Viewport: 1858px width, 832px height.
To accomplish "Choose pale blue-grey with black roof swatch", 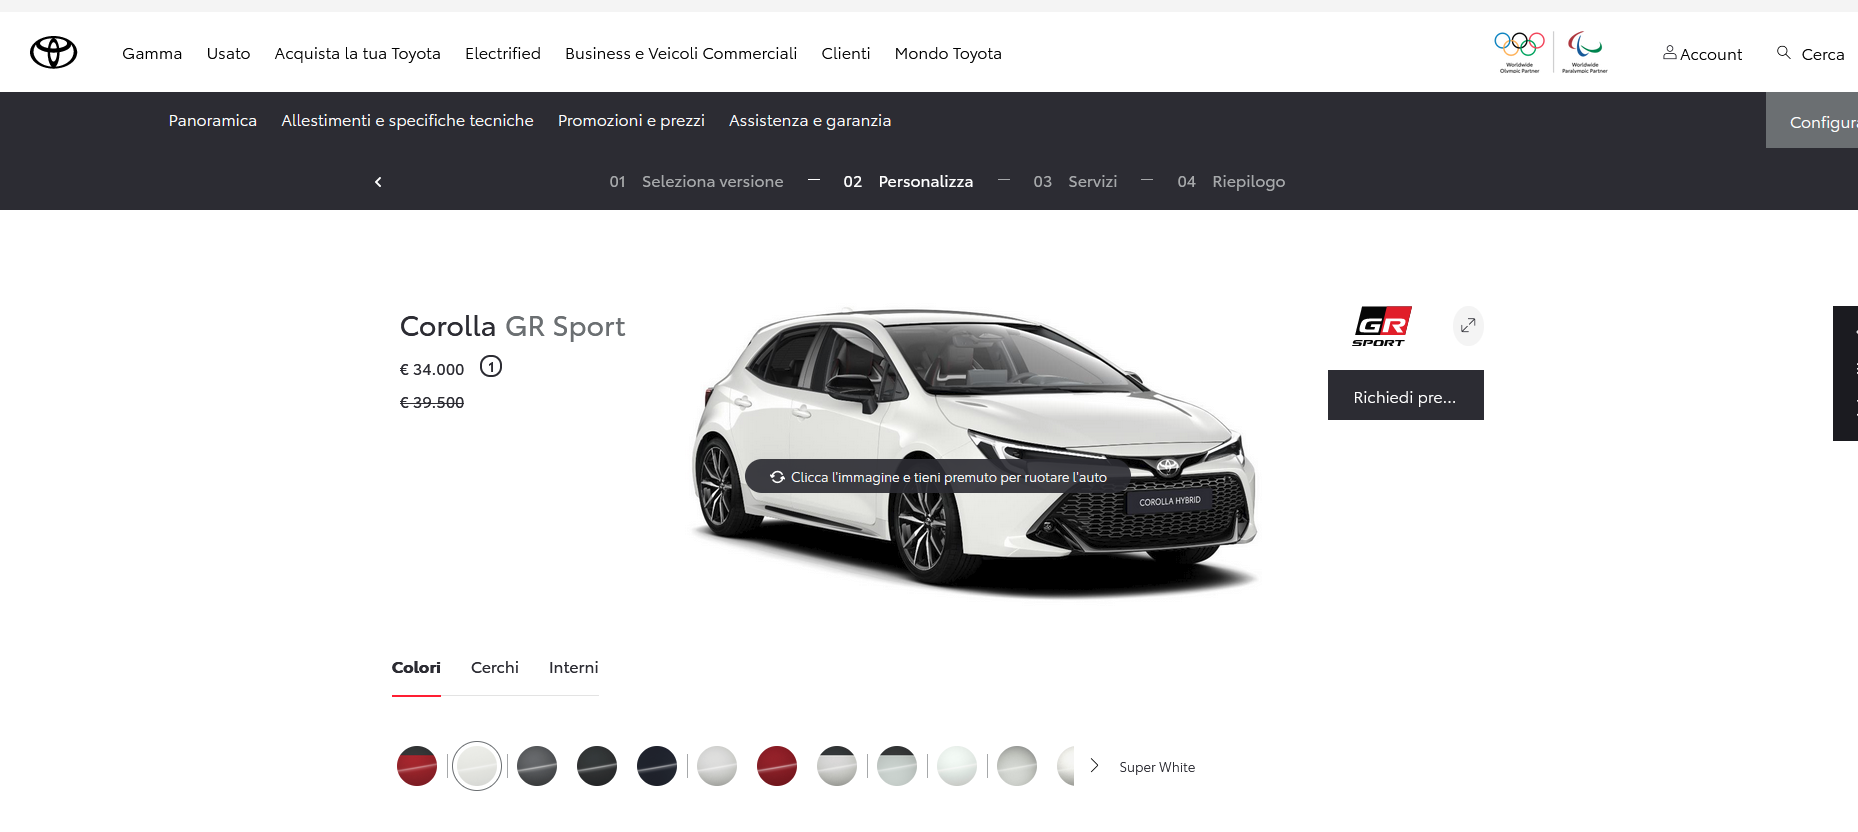I will (x=897, y=766).
